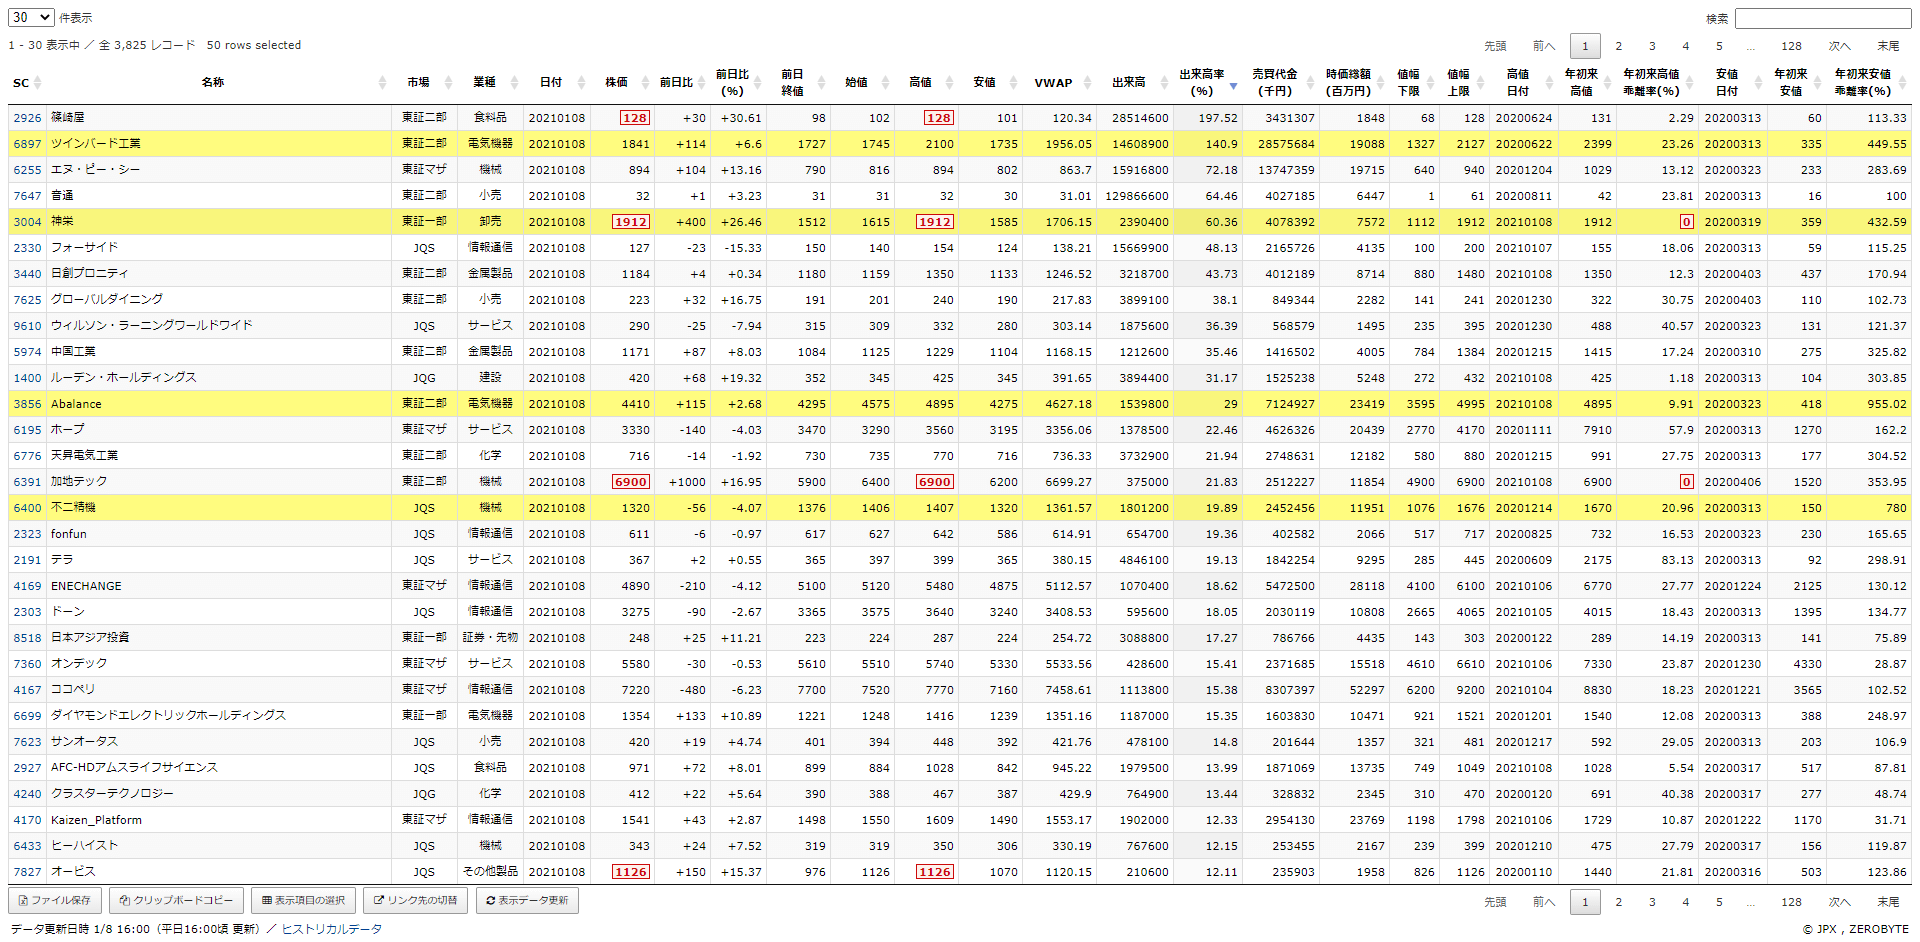Screen dimensions: 1920x942
Task: Click リンク先の切替 button
Action: pos(415,901)
